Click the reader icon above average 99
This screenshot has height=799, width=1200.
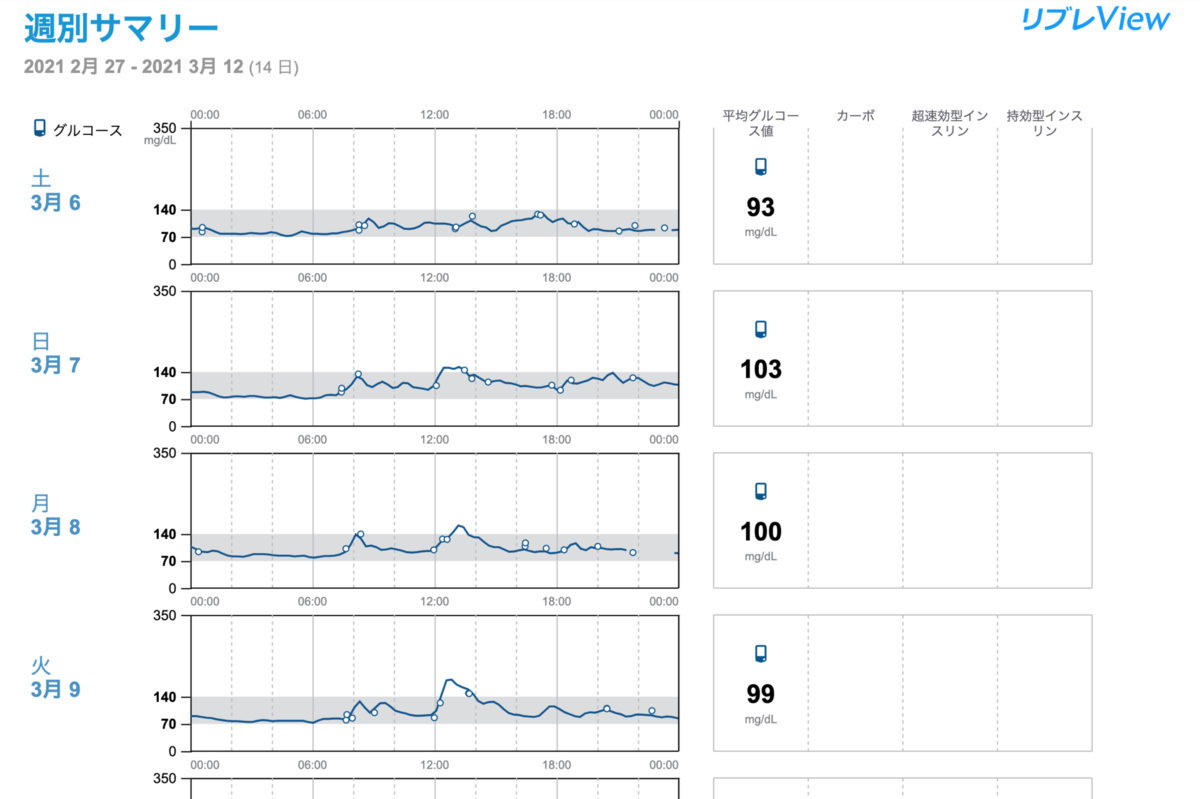point(761,654)
